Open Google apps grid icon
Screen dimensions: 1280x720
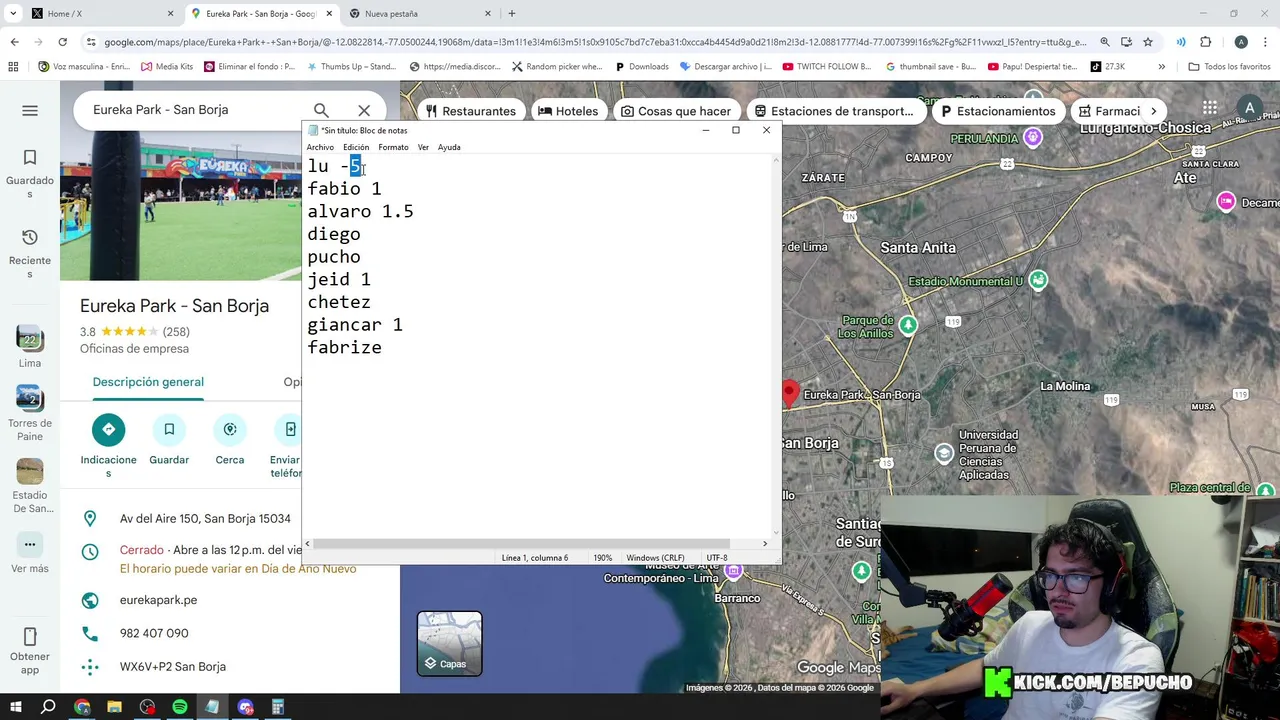pos(1210,108)
